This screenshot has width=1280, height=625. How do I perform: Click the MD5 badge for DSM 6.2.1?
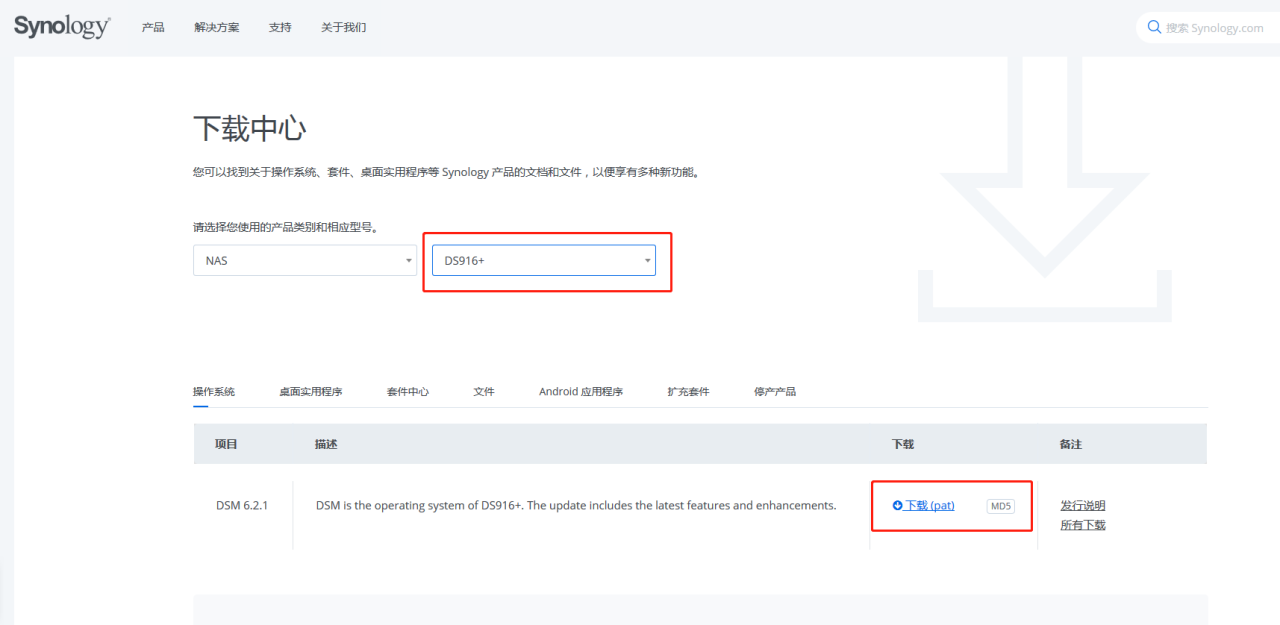pyautogui.click(x=1001, y=506)
